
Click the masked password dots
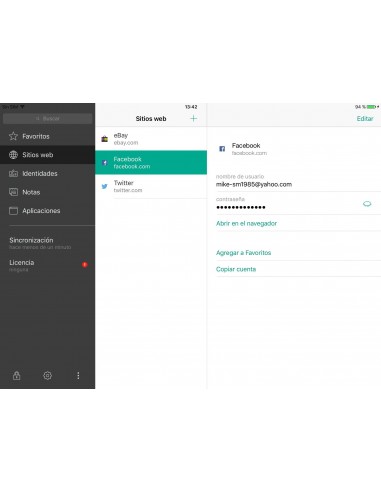(241, 207)
